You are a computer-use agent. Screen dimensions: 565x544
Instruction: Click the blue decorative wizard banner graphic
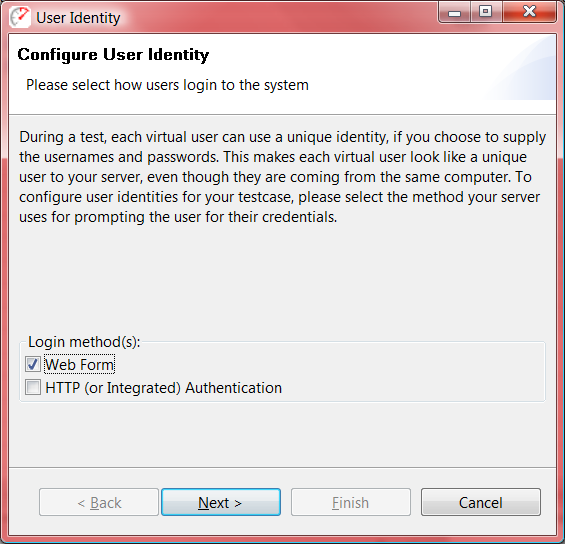point(522,67)
